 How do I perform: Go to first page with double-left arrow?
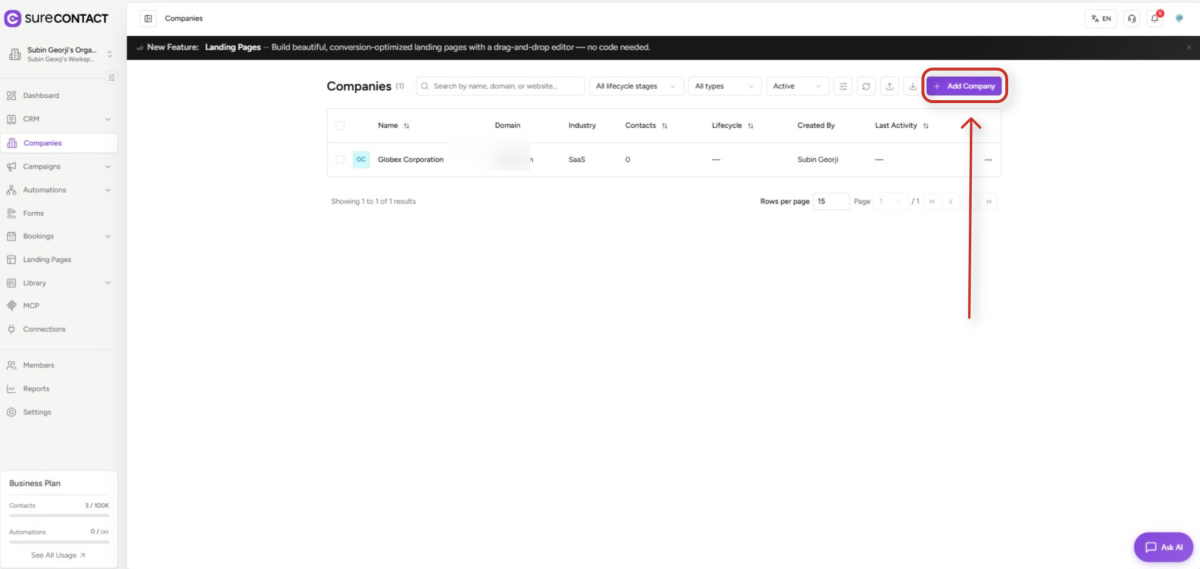(x=932, y=201)
